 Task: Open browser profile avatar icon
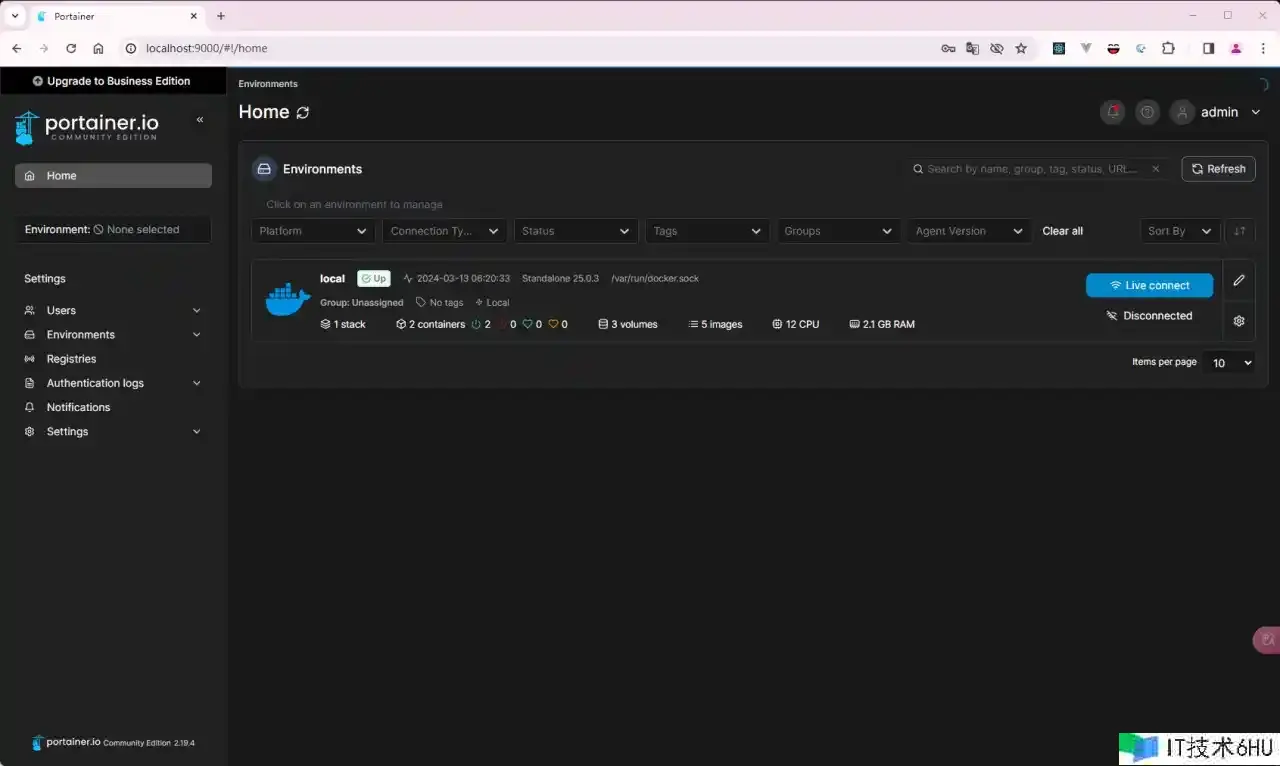(1236, 48)
